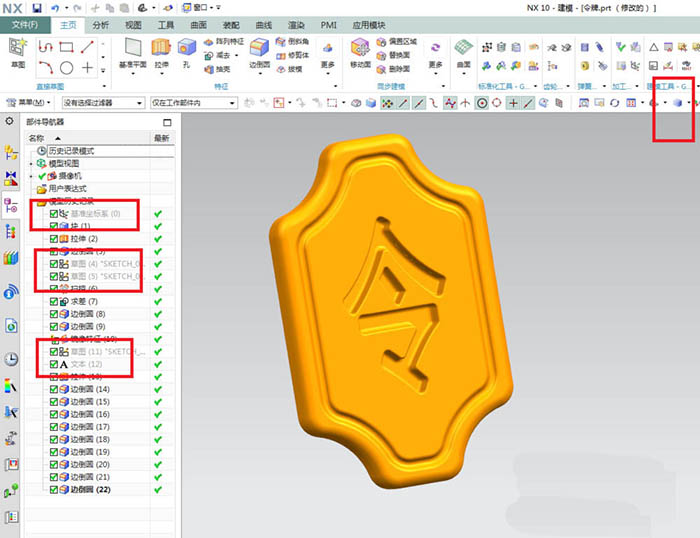Switch to the 工具 ribbon tab
Screen dimensions: 700x538
(x=166, y=25)
